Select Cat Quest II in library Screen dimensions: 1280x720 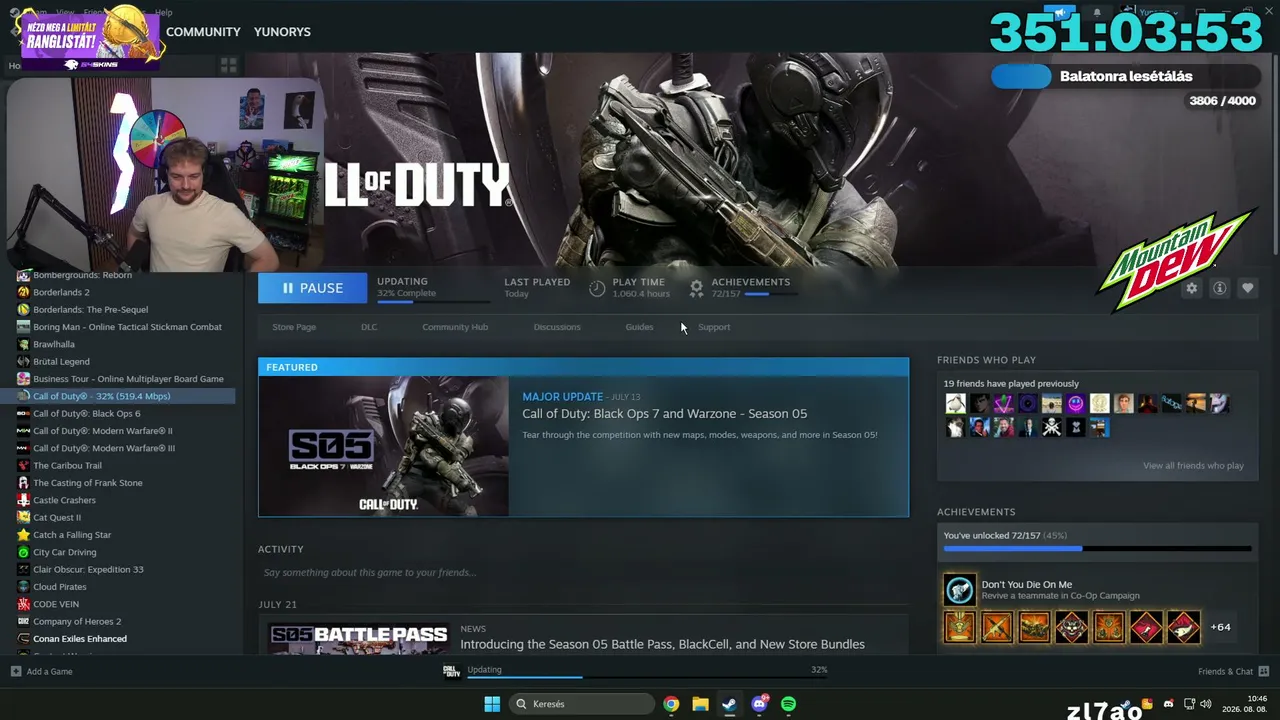tap(57, 518)
